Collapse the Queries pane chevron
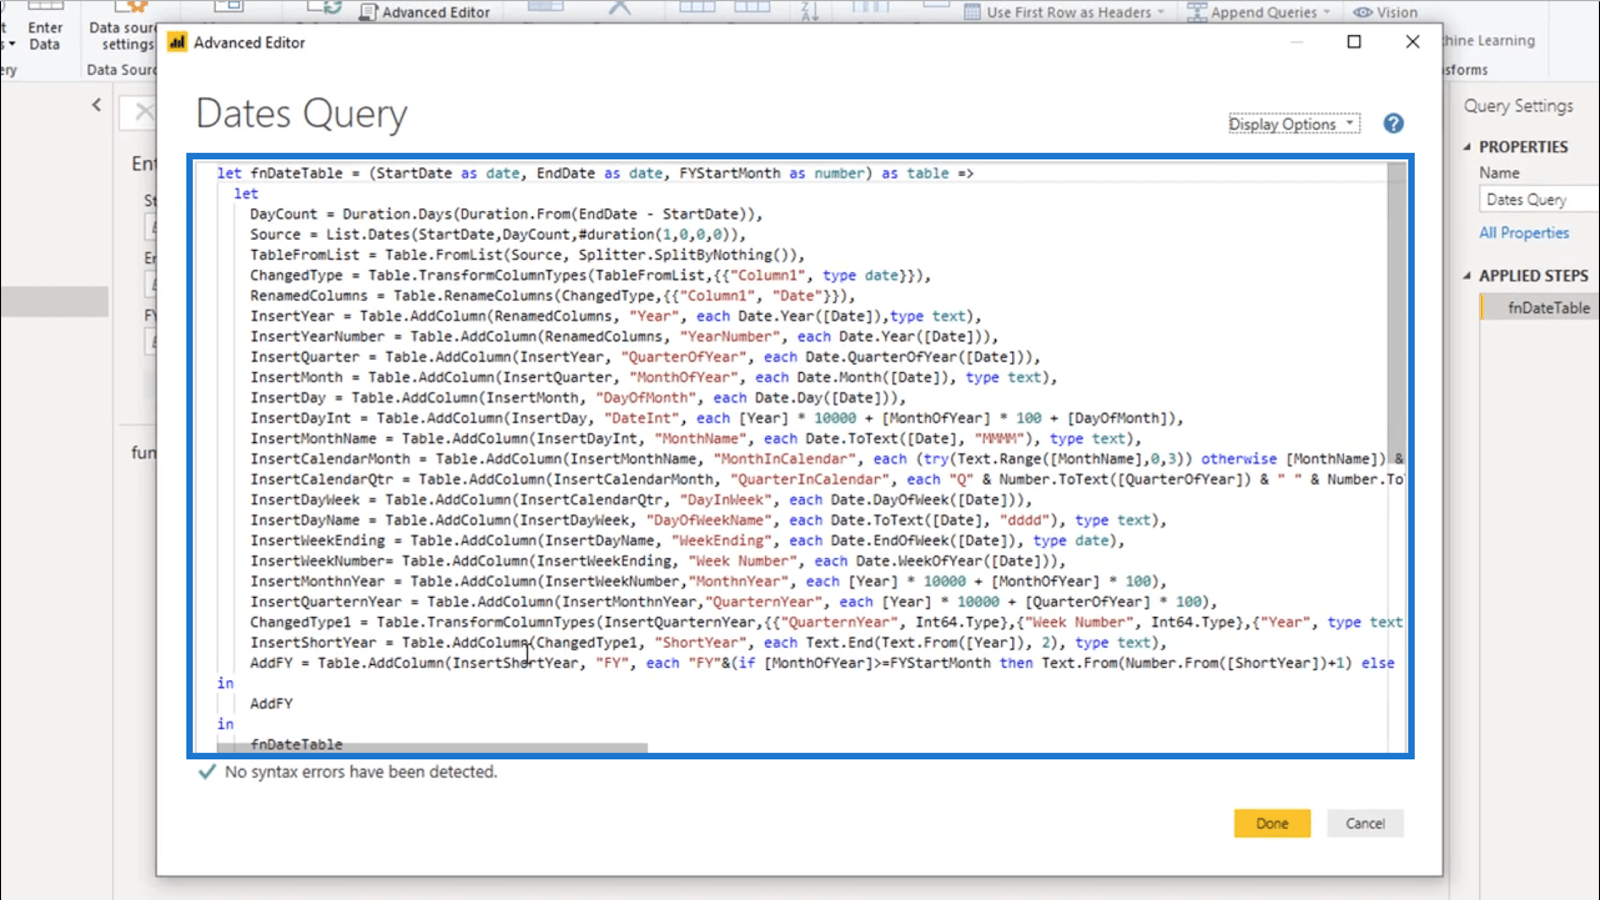 click(x=96, y=104)
